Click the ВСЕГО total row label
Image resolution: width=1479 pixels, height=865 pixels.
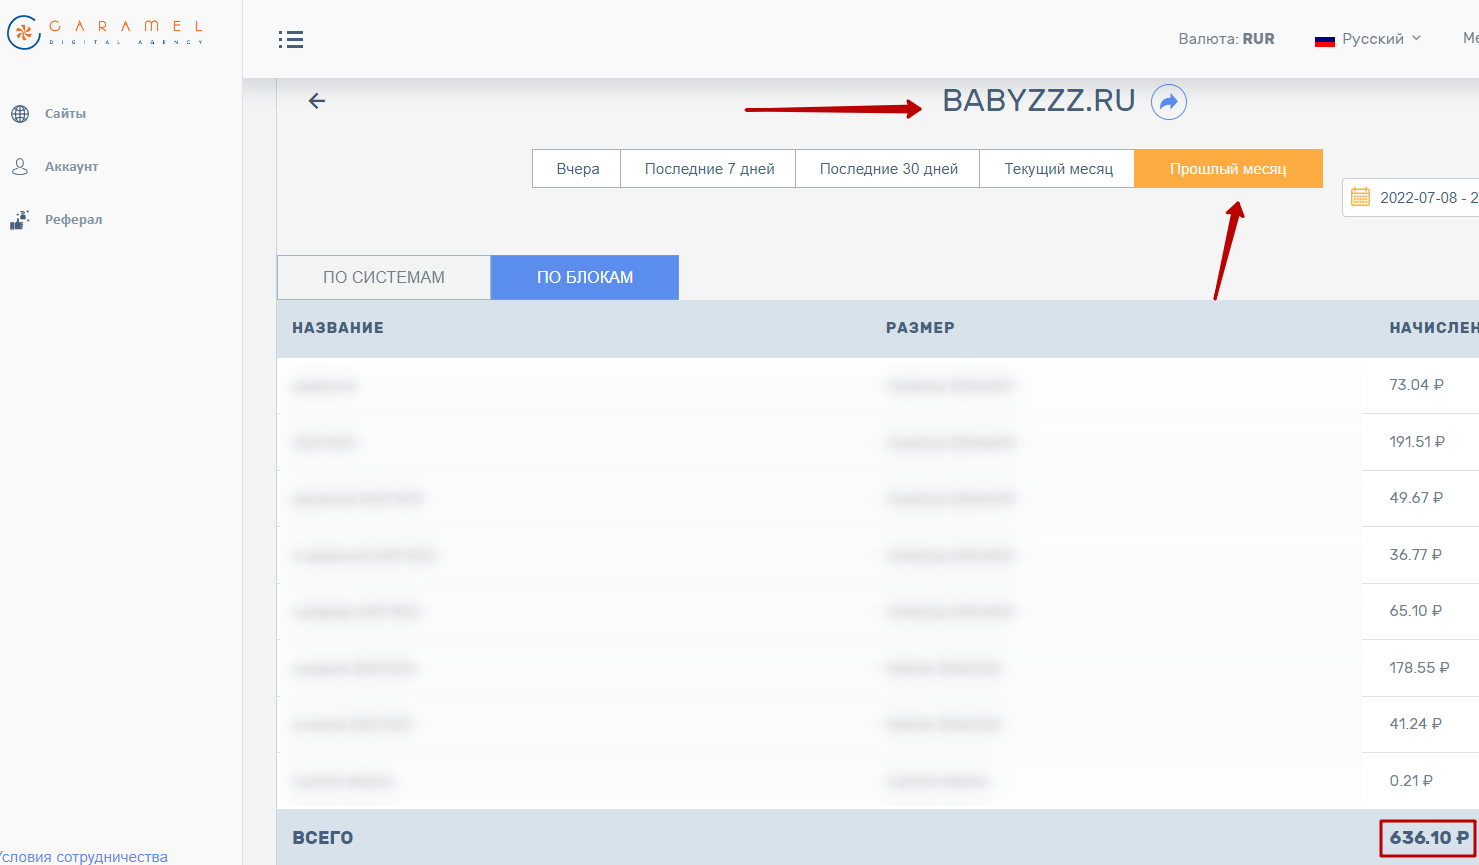(323, 838)
